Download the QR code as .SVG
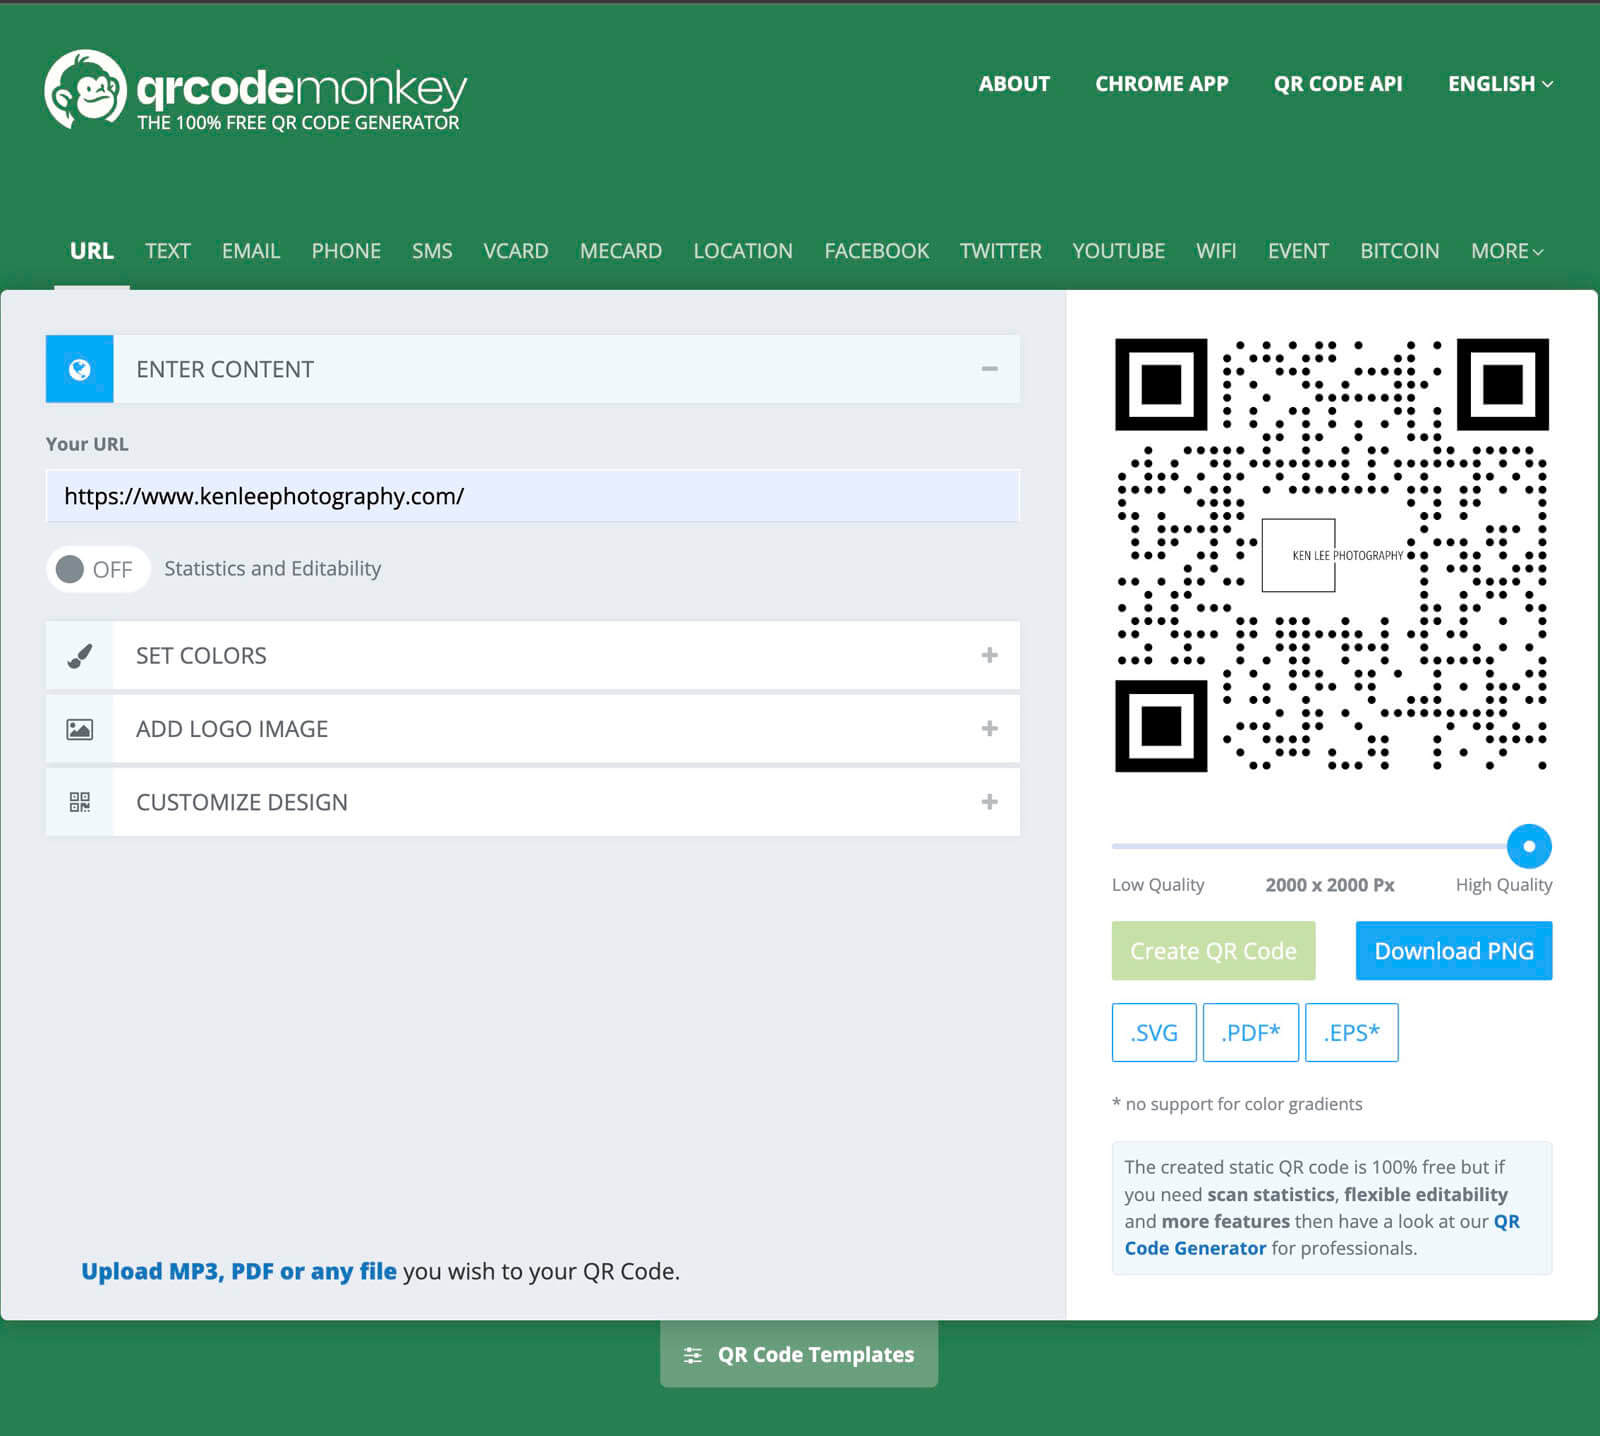1600x1436 pixels. pyautogui.click(x=1154, y=1032)
